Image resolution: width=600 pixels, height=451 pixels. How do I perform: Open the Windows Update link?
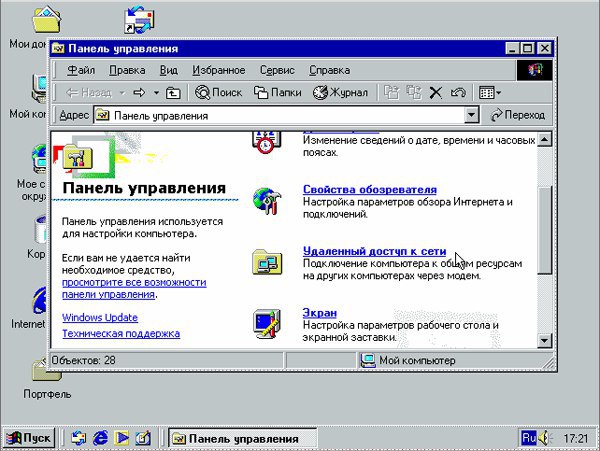tap(100, 317)
